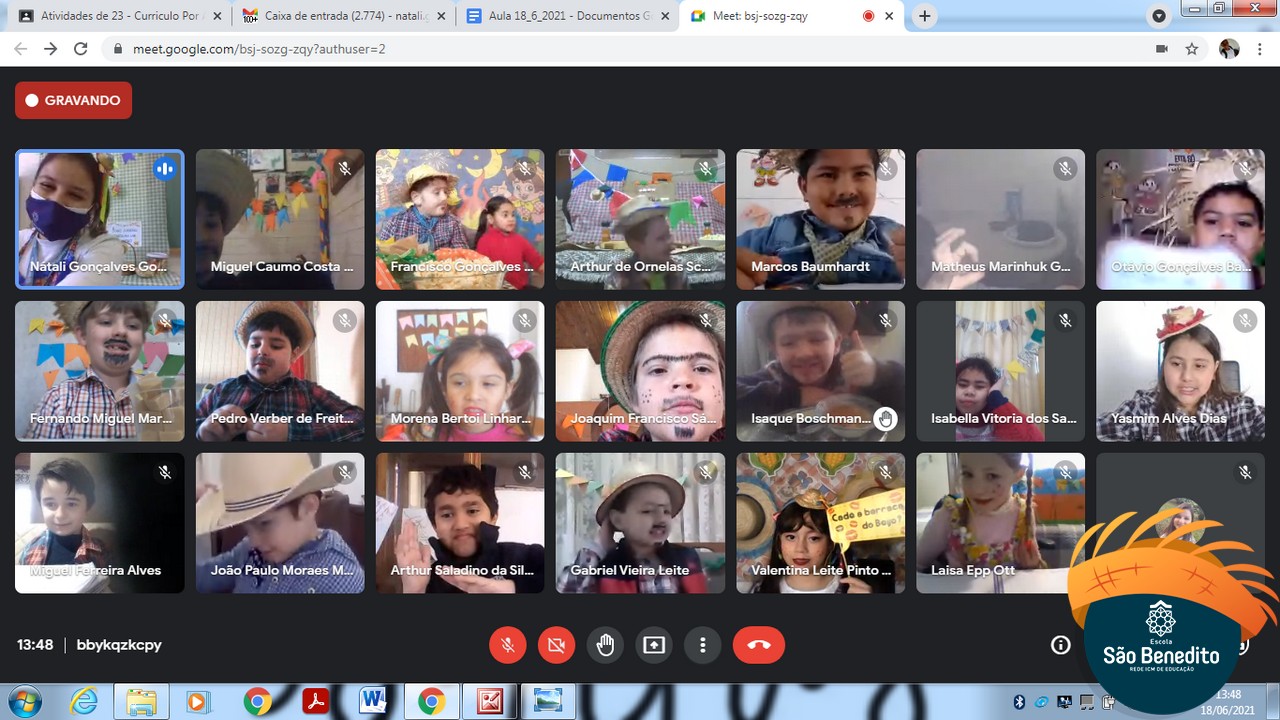Open the Chrome profile avatar menu
The image size is (1280, 720).
[1229, 48]
